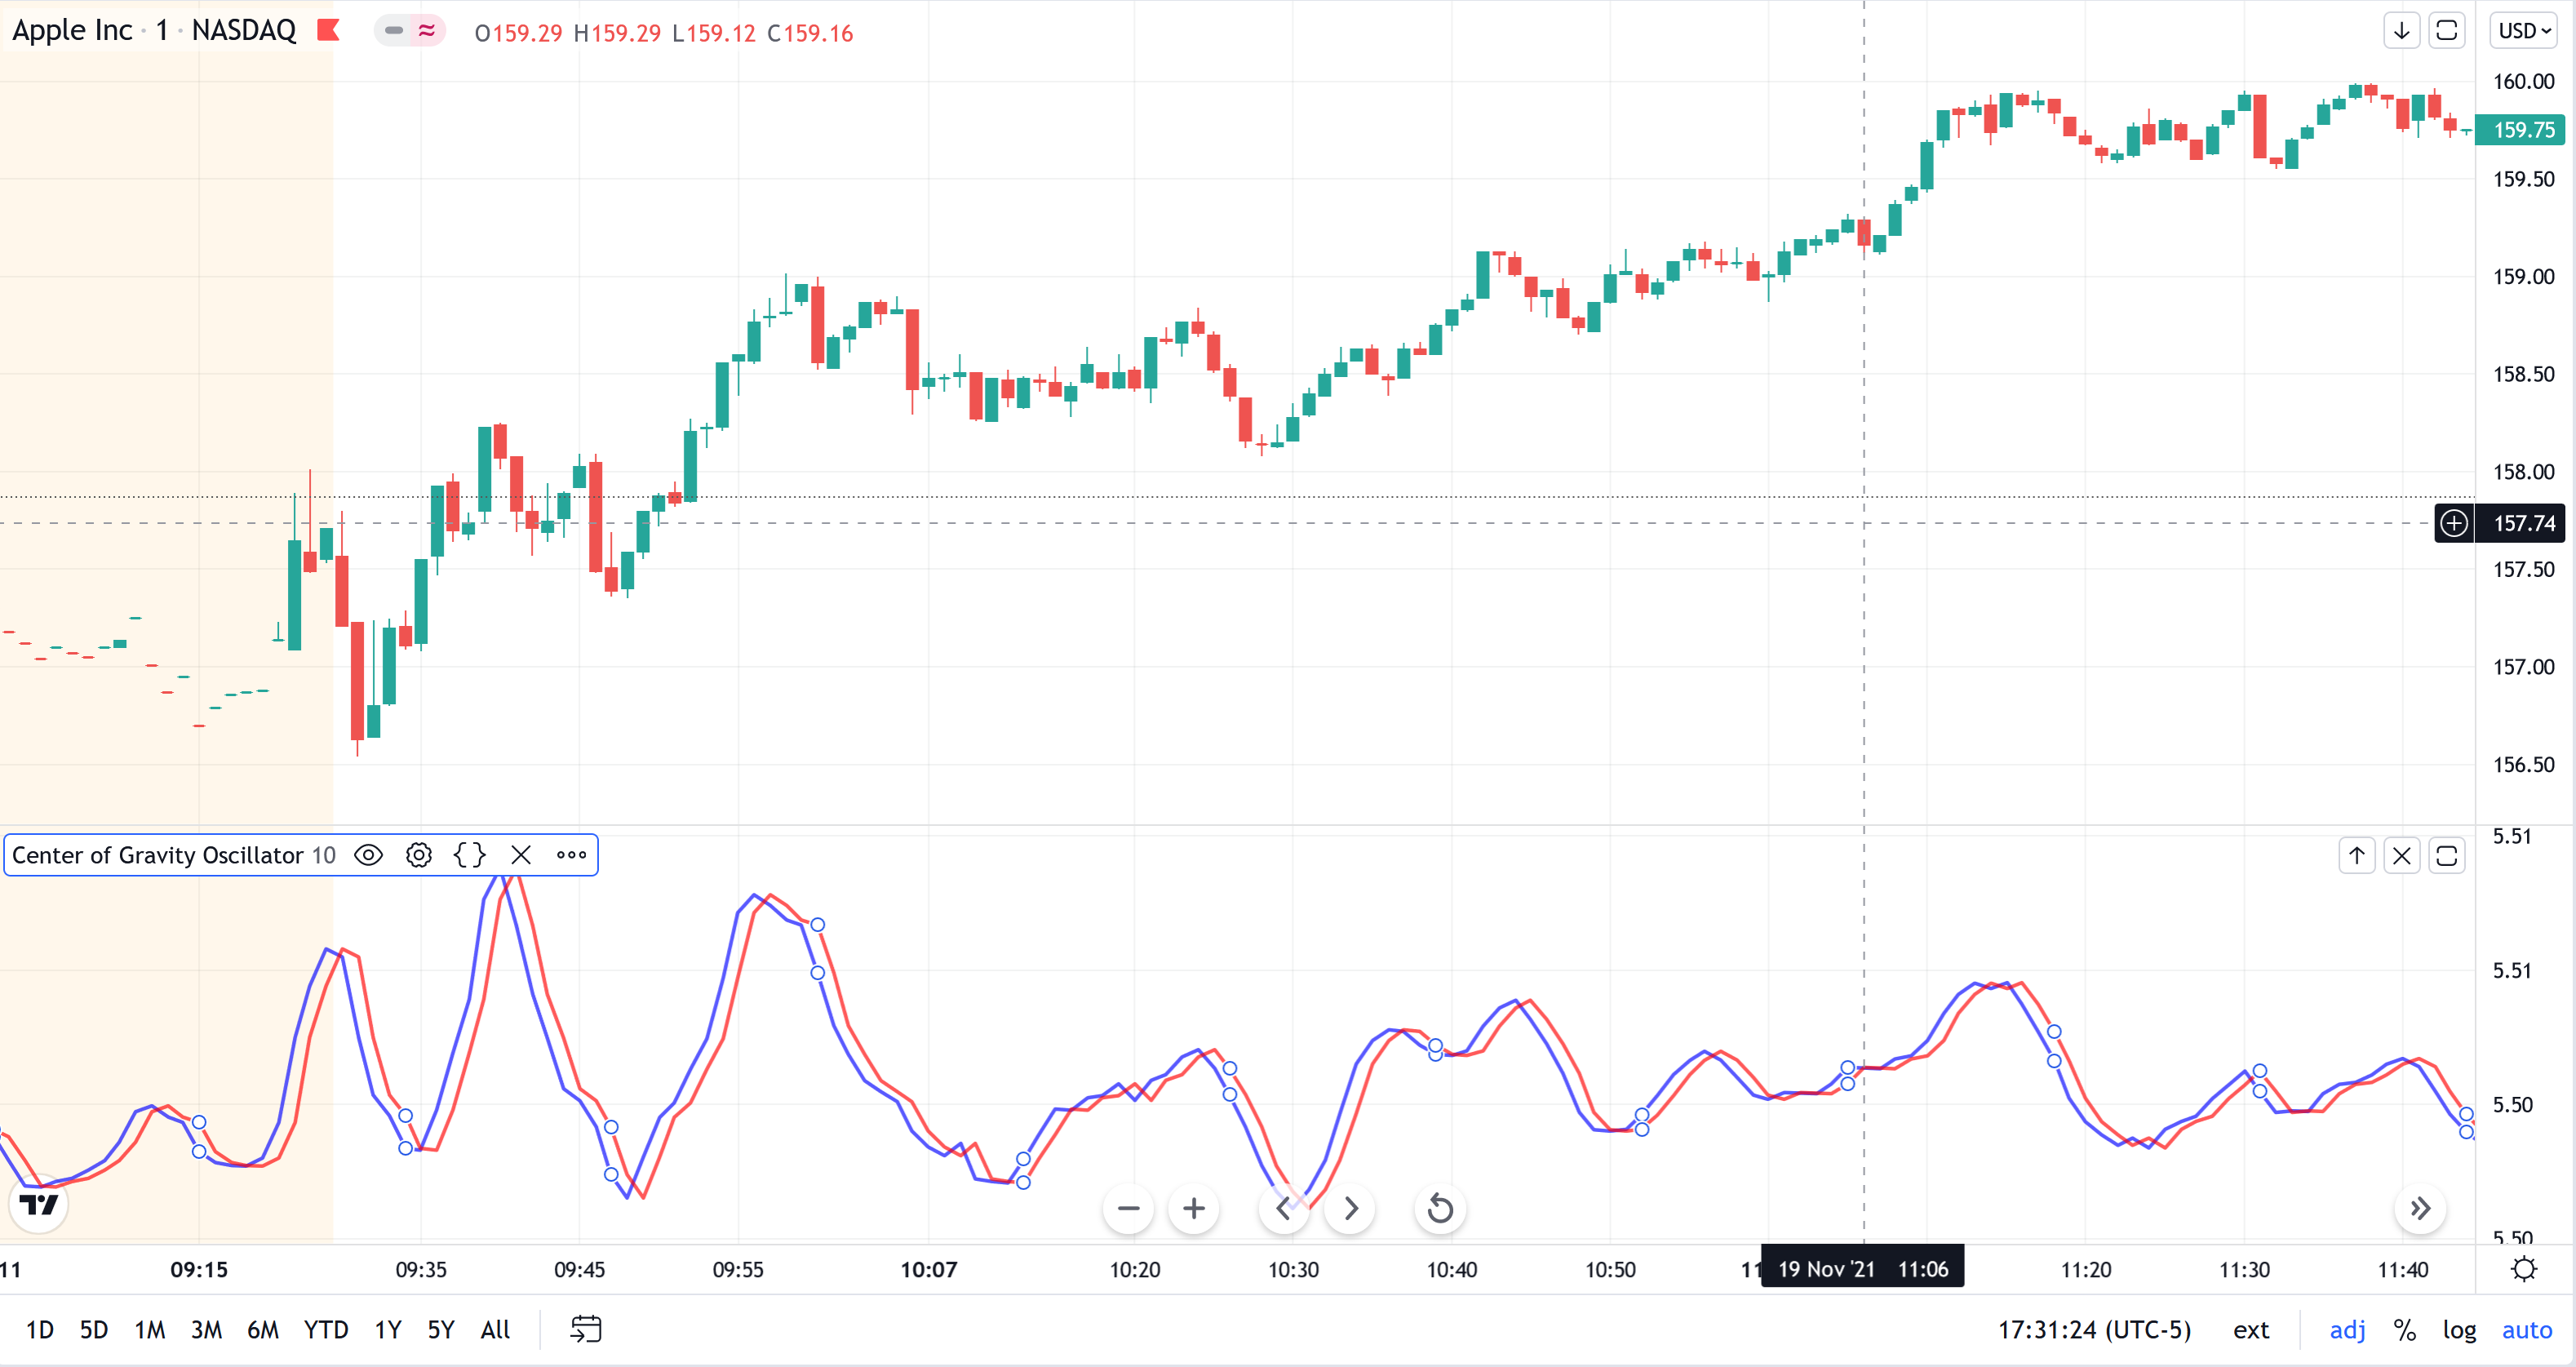Viewport: 2576px width, 1367px height.
Task: Click the Center of Gravity Oscillator label
Action: [x=158, y=855]
